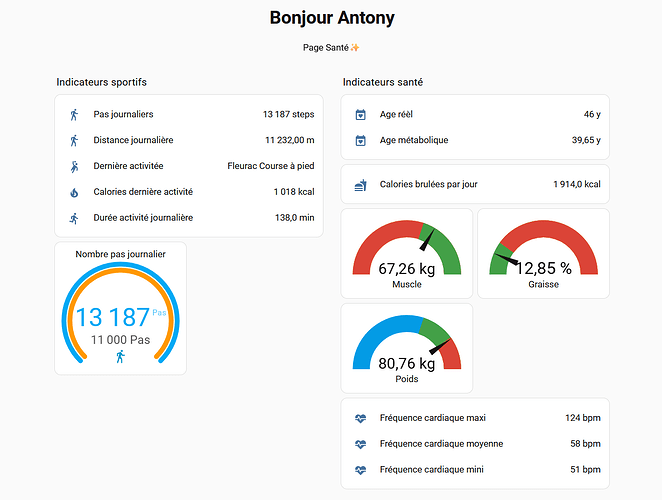Screen dimensions: 662x500
Task: Click the running icon beside Dernière activitée
Action: pyautogui.click(x=73, y=166)
